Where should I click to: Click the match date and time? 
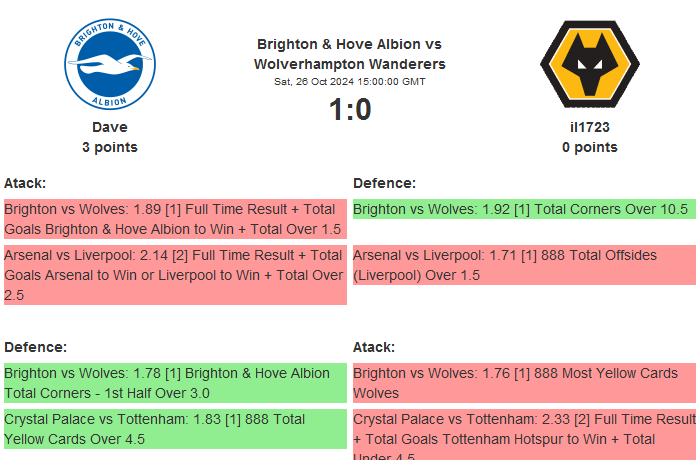pyautogui.click(x=349, y=81)
